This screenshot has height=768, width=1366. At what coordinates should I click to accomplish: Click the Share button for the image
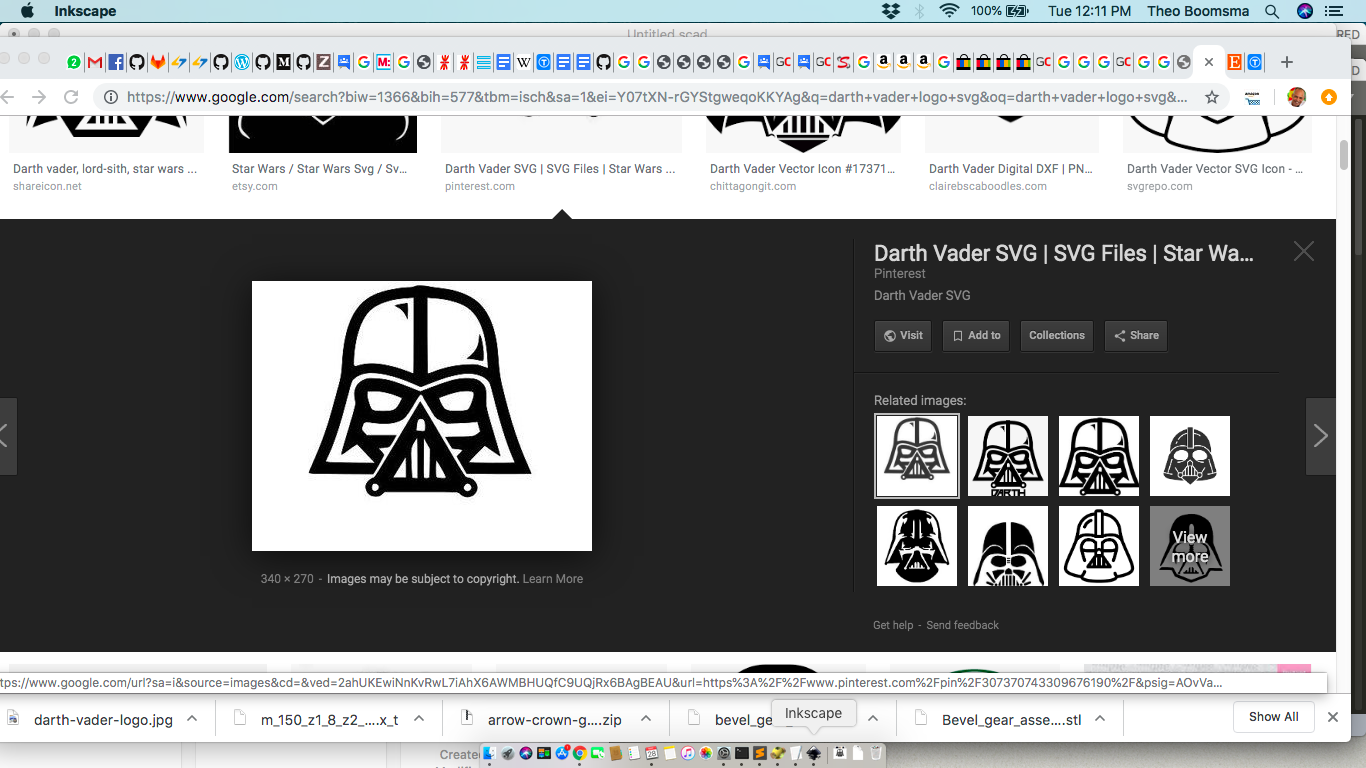point(1136,336)
